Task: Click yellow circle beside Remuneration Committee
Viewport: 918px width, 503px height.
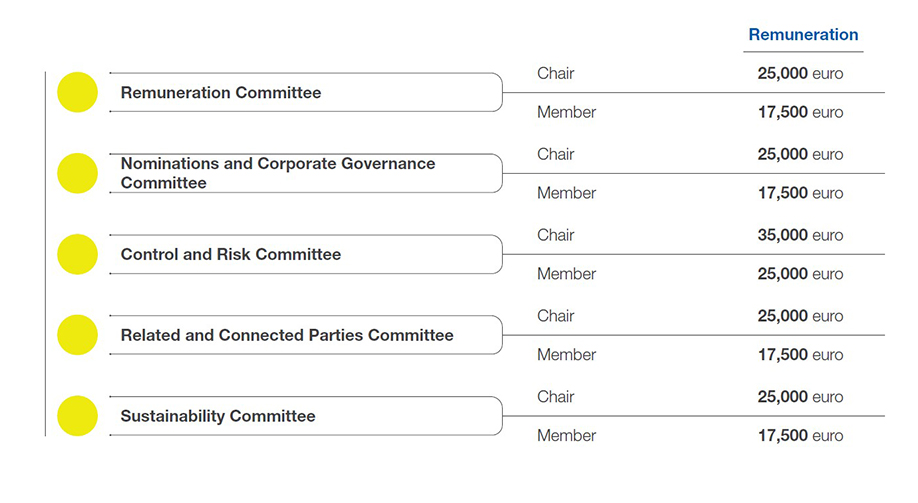Action: click(x=77, y=92)
